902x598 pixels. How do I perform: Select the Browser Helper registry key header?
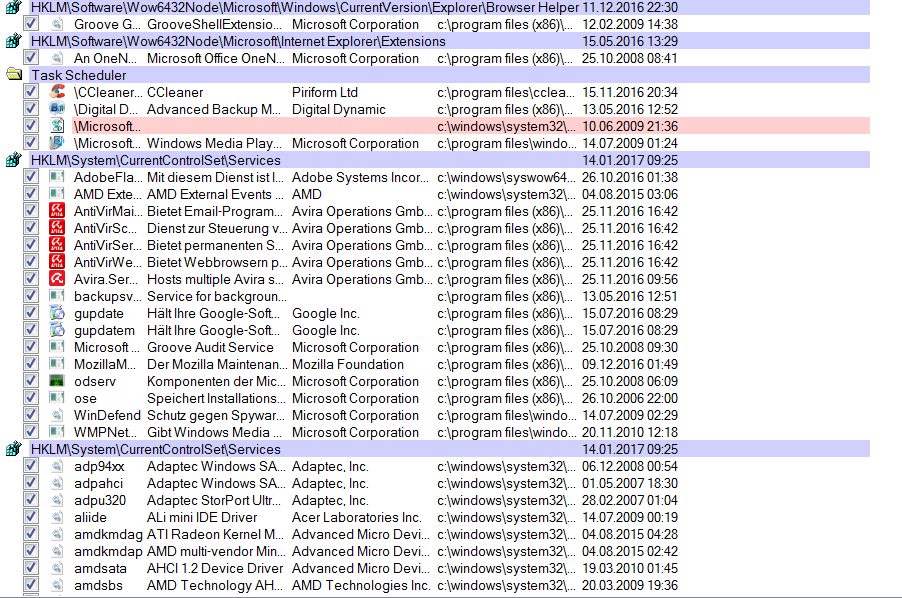(450, 7)
